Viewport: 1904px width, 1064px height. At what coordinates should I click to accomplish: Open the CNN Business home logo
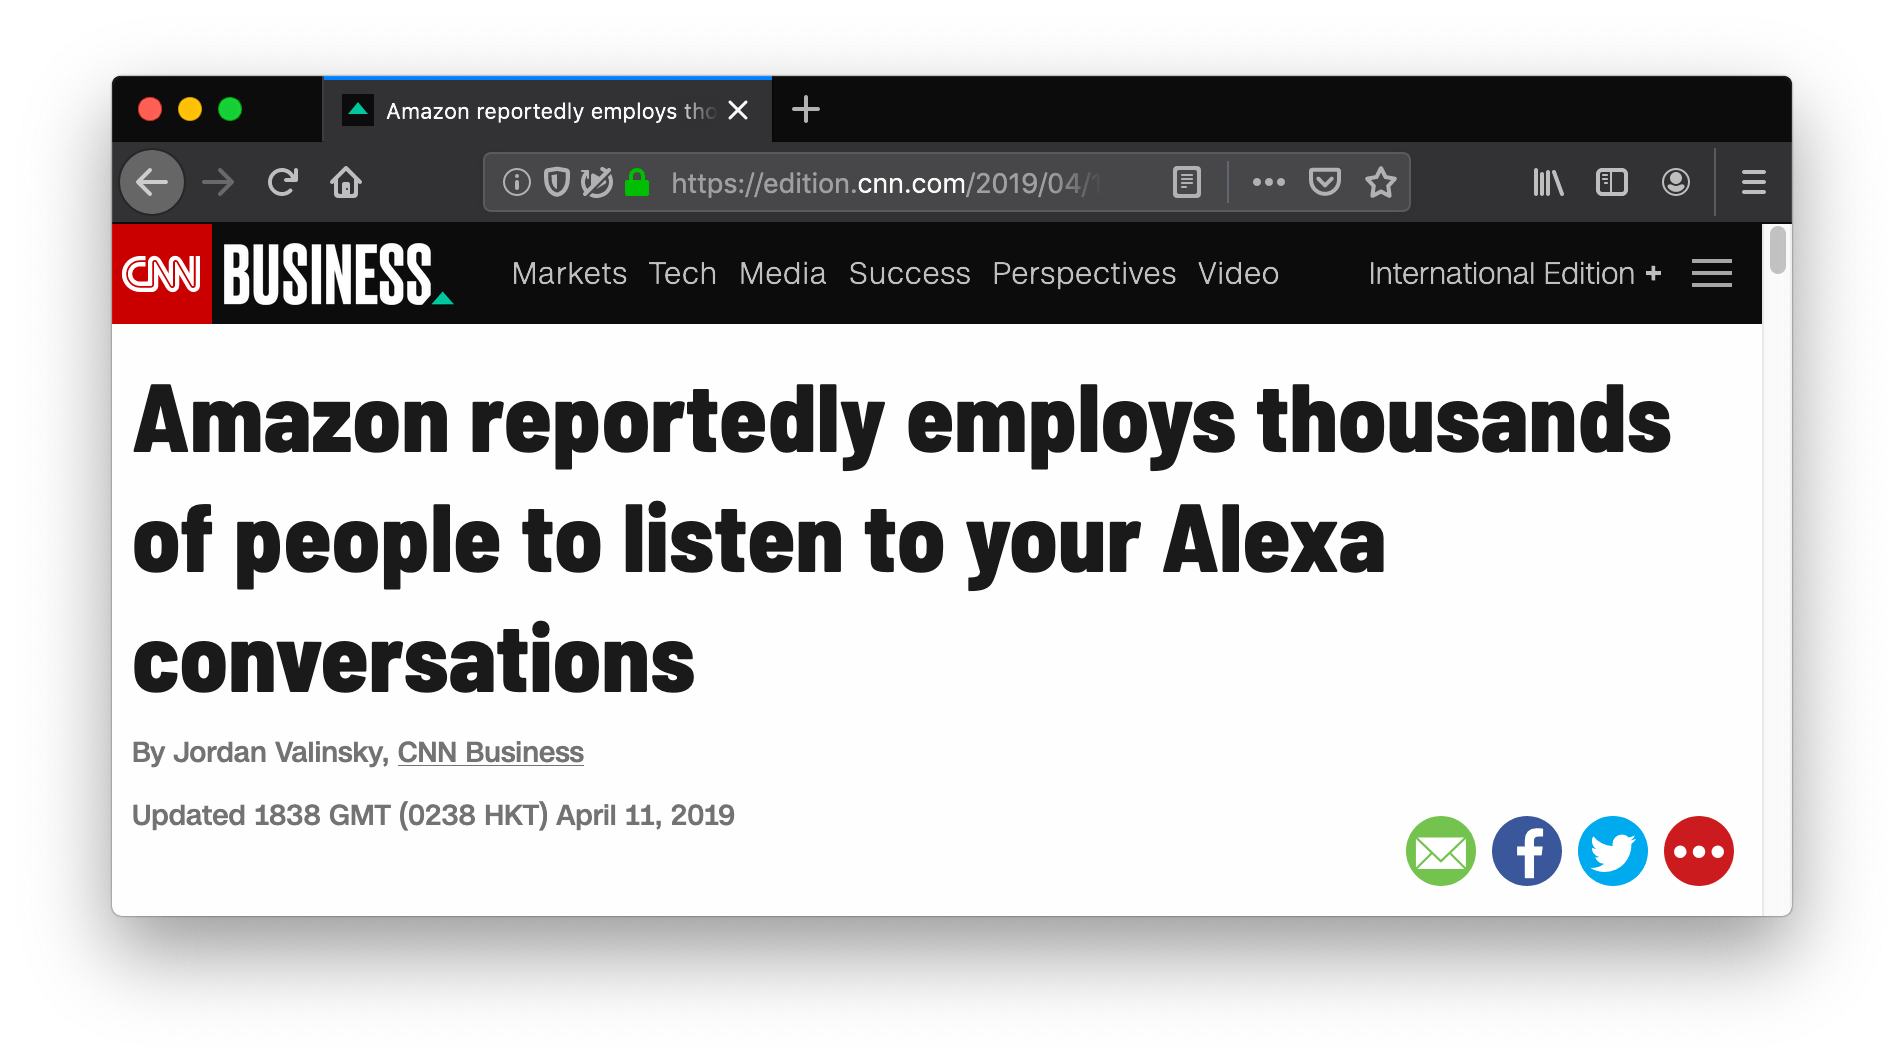point(338,273)
